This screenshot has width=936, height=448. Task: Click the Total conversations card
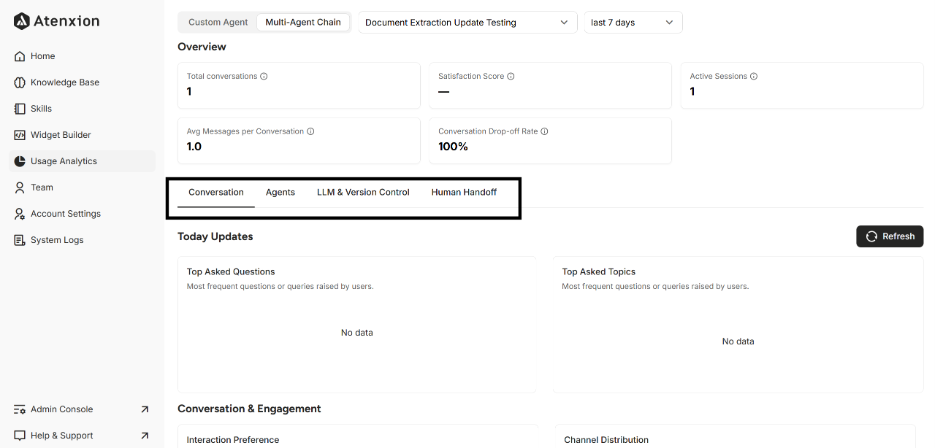coord(299,85)
